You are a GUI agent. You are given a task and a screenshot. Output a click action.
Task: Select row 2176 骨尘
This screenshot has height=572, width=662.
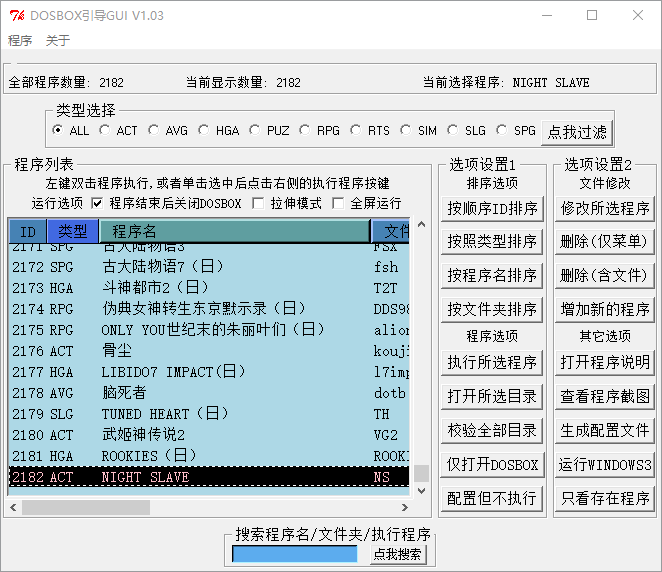click(x=209, y=351)
